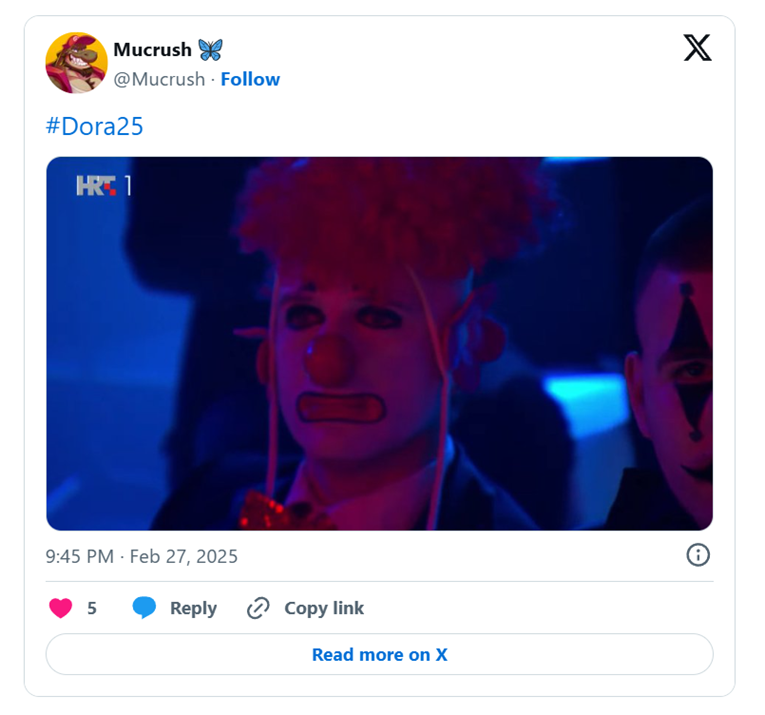
Task: Like the post with the heart icon
Action: (x=61, y=608)
